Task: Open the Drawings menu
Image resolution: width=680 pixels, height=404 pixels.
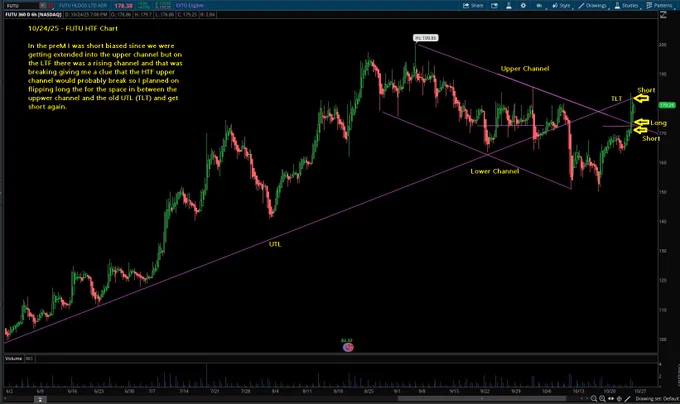Action: (593, 6)
